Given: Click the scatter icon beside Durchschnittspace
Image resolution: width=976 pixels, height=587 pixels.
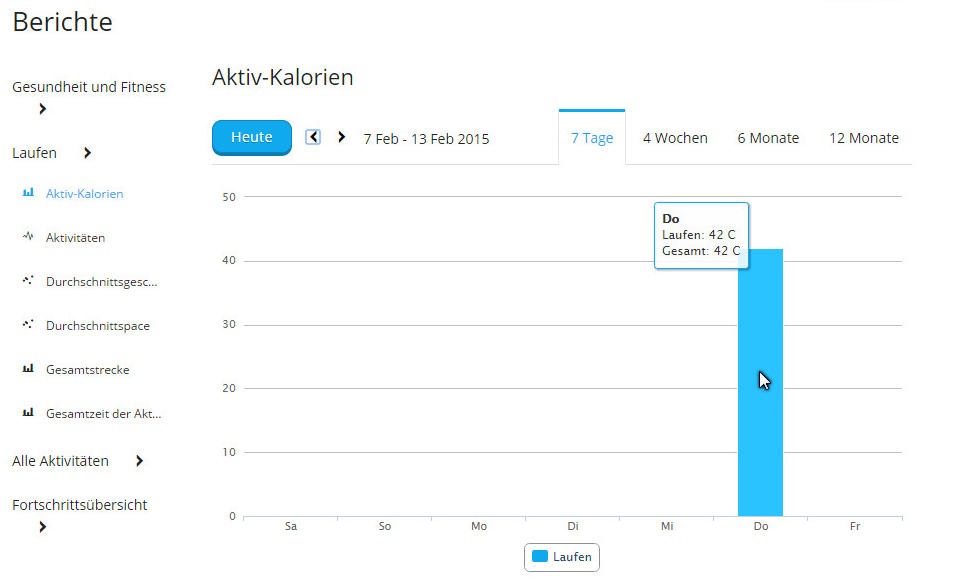Looking at the screenshot, I should point(28,325).
